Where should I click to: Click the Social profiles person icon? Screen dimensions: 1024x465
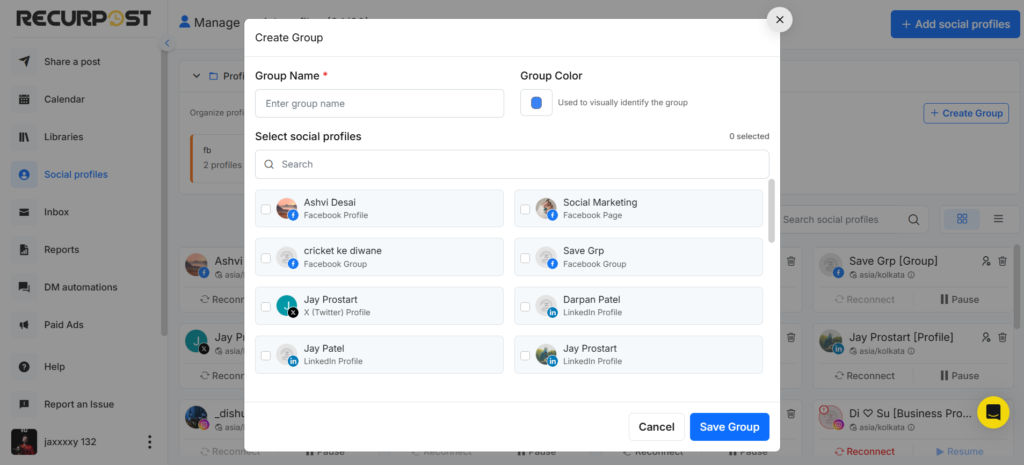click(24, 174)
